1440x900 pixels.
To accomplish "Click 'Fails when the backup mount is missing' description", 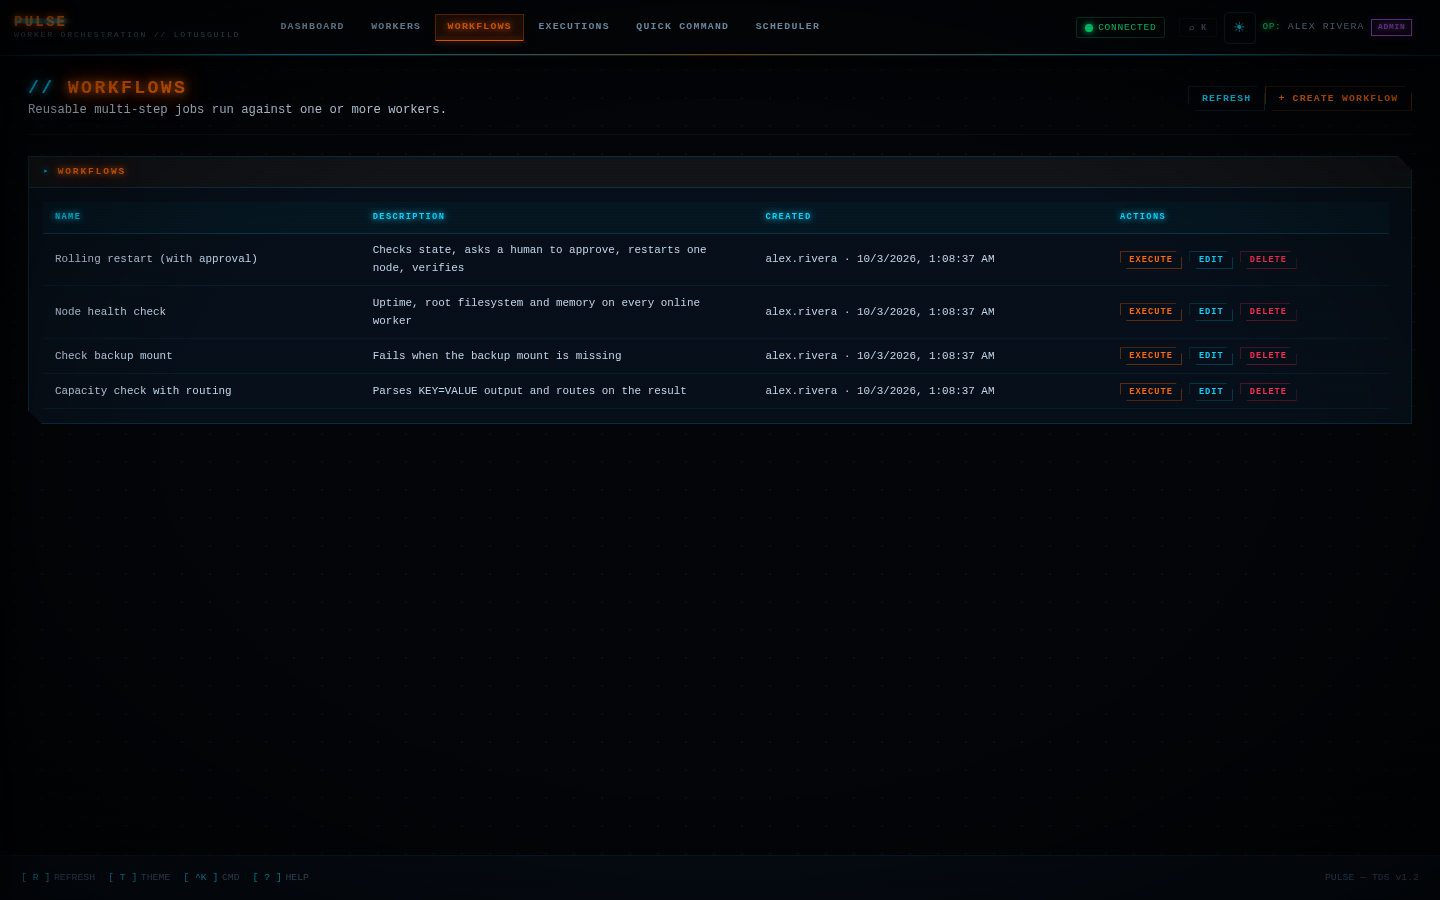I will (497, 356).
